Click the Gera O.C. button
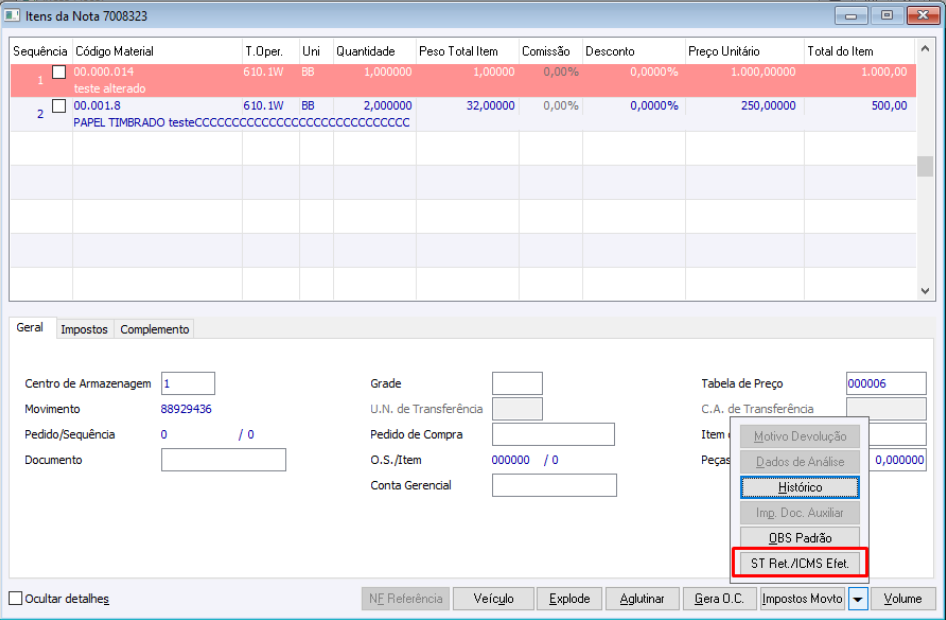 click(x=719, y=599)
